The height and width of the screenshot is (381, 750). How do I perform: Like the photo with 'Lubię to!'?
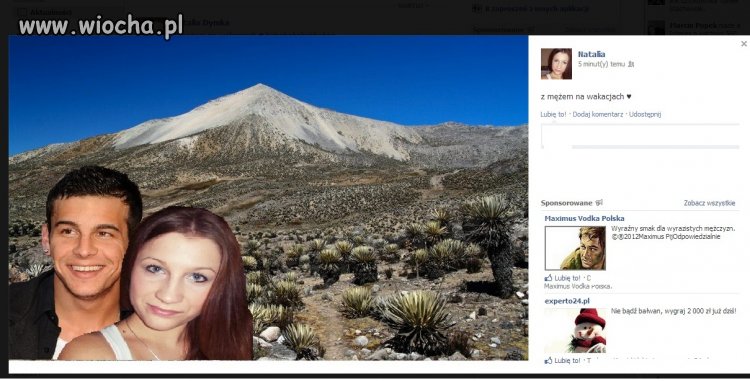pyautogui.click(x=553, y=114)
